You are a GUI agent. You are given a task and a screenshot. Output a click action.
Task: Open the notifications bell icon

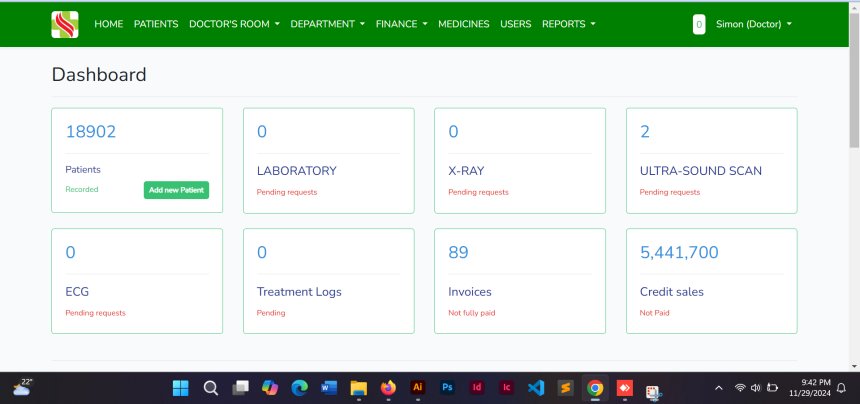[x=841, y=388]
